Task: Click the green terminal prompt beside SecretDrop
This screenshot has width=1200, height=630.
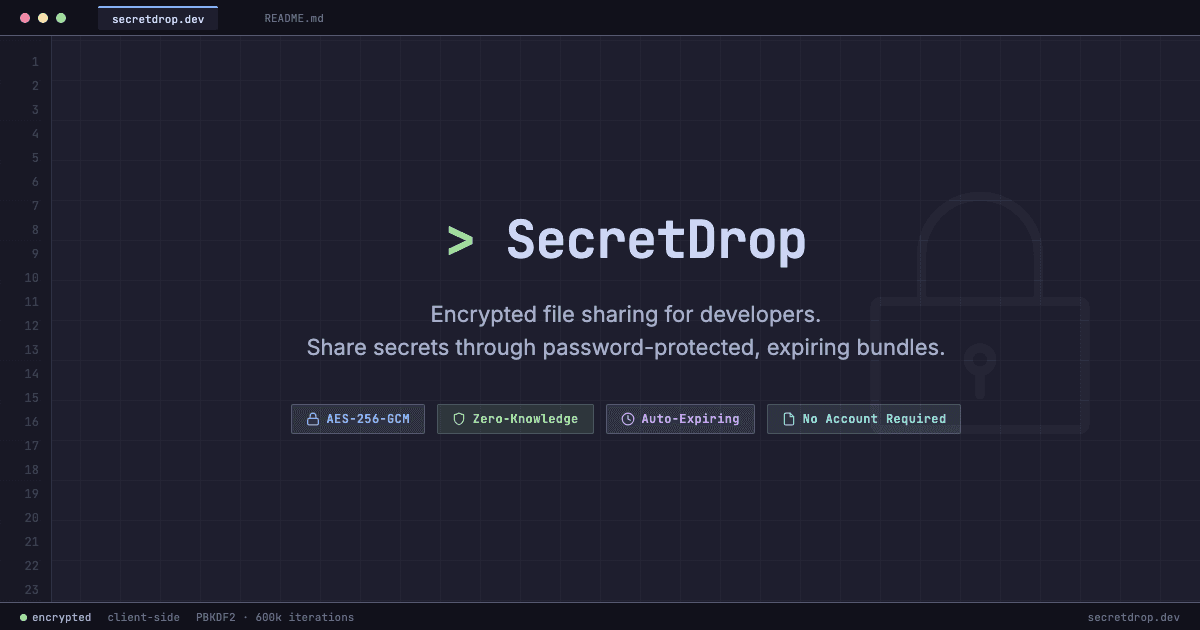Action: 462,239
